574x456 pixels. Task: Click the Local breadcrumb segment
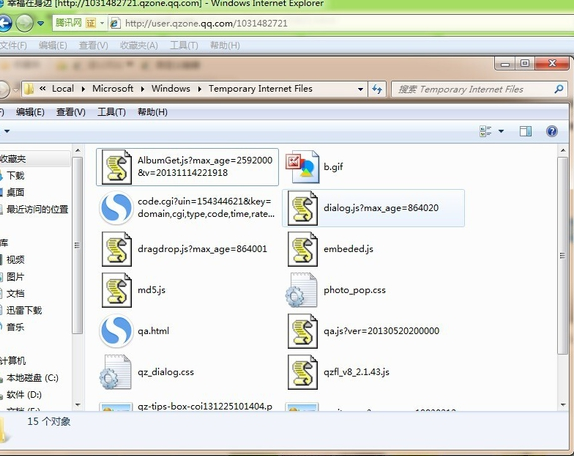click(x=63, y=89)
